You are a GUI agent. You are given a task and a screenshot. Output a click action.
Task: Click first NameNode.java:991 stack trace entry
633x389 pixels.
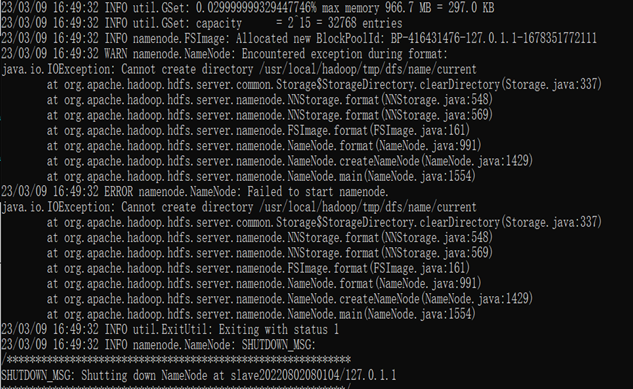264,145
